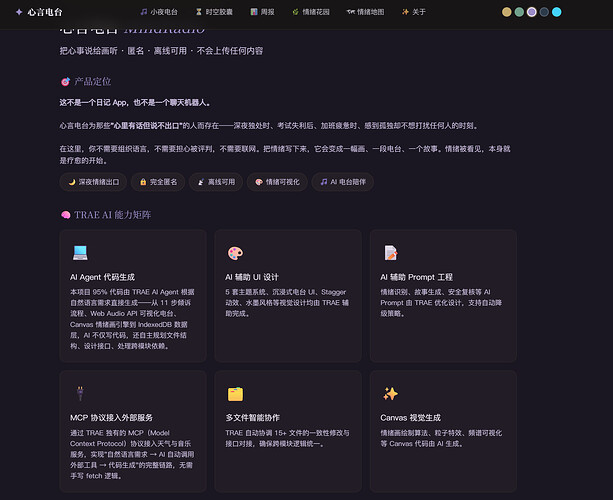This screenshot has height=500, width=613.
Task: Click the lock icon in 完全匿名
Action: (143, 182)
